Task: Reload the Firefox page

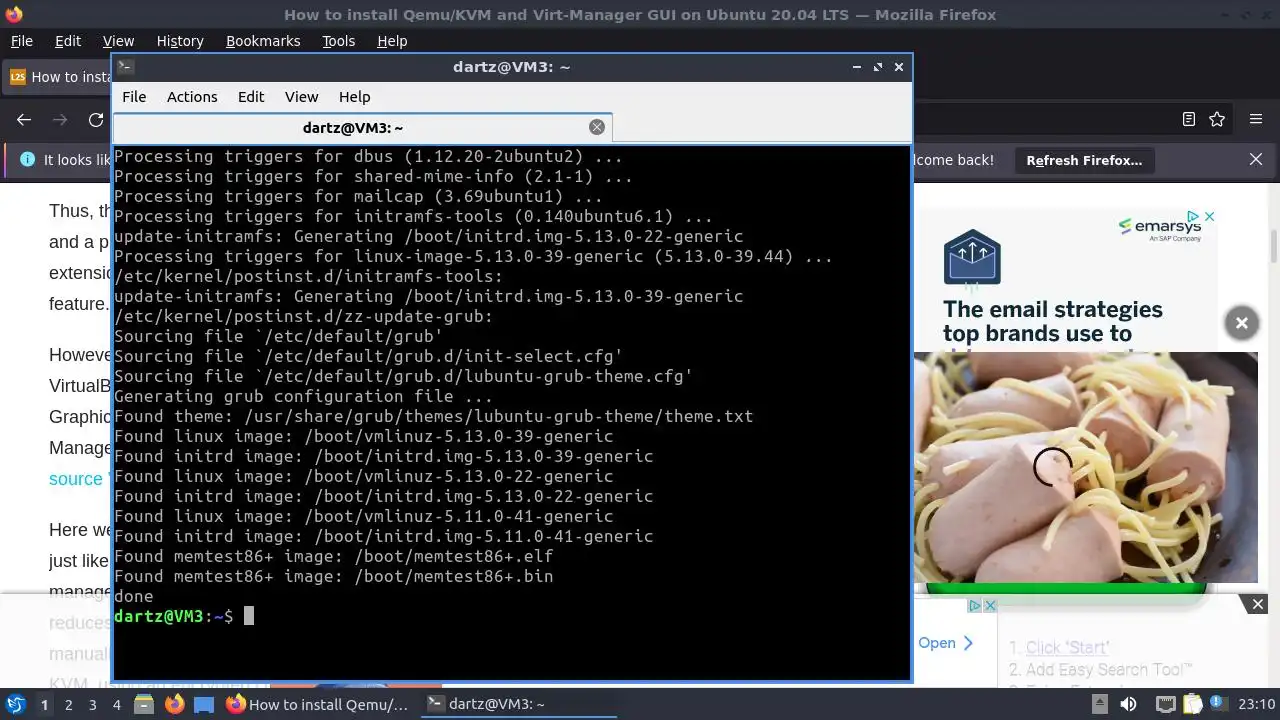Action: point(96,119)
